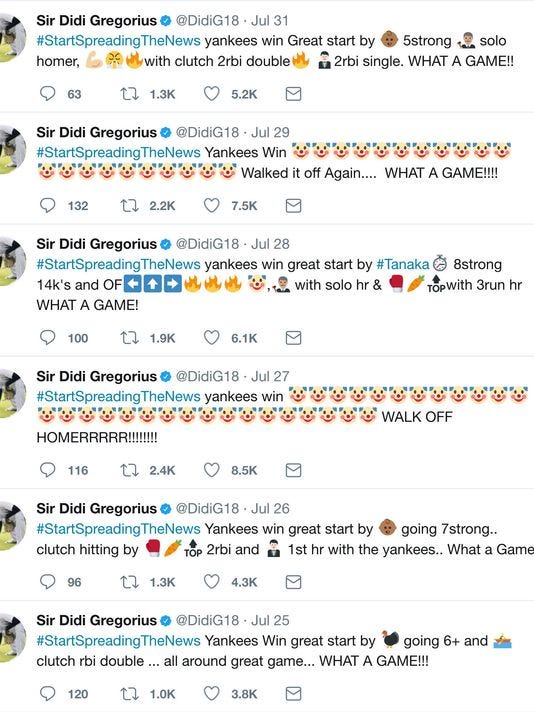534x712 pixels.
Task: Open reply on the Jul 26 tweet
Action: (x=48, y=582)
